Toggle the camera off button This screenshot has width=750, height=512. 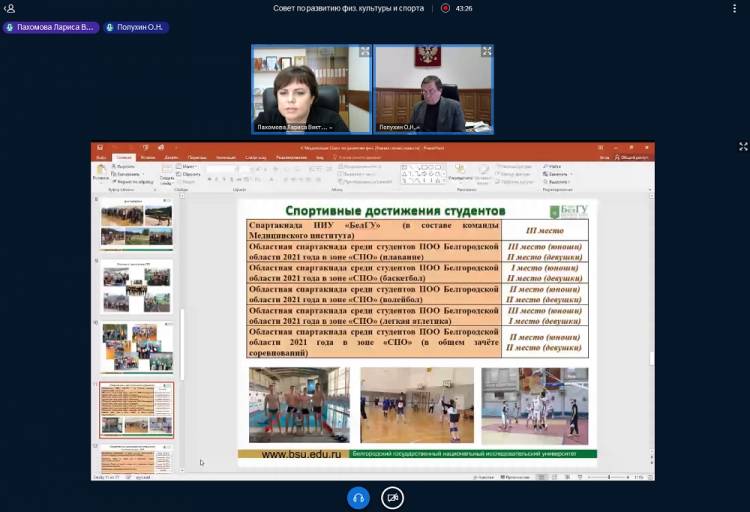tap(392, 497)
